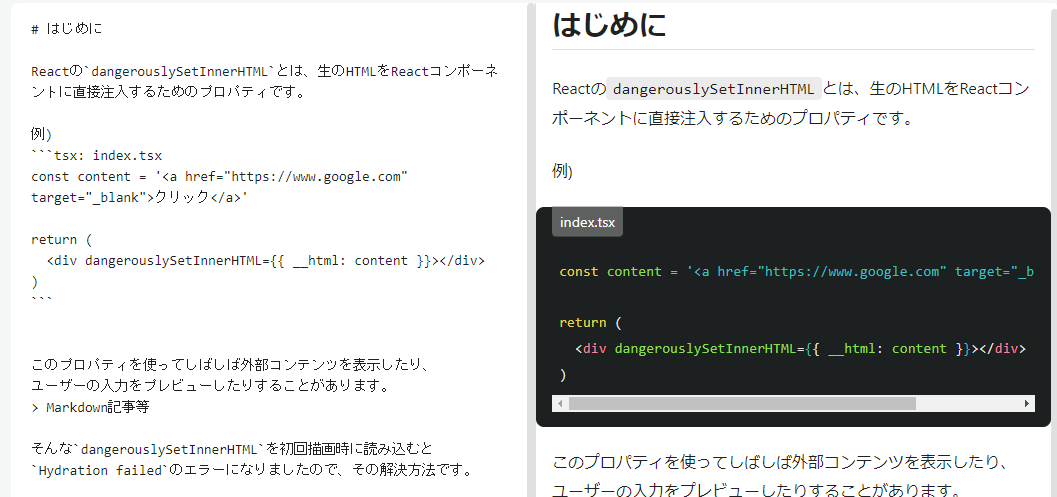Click the code block scrollbar left arrow
1057x497 pixels.
tap(560, 403)
